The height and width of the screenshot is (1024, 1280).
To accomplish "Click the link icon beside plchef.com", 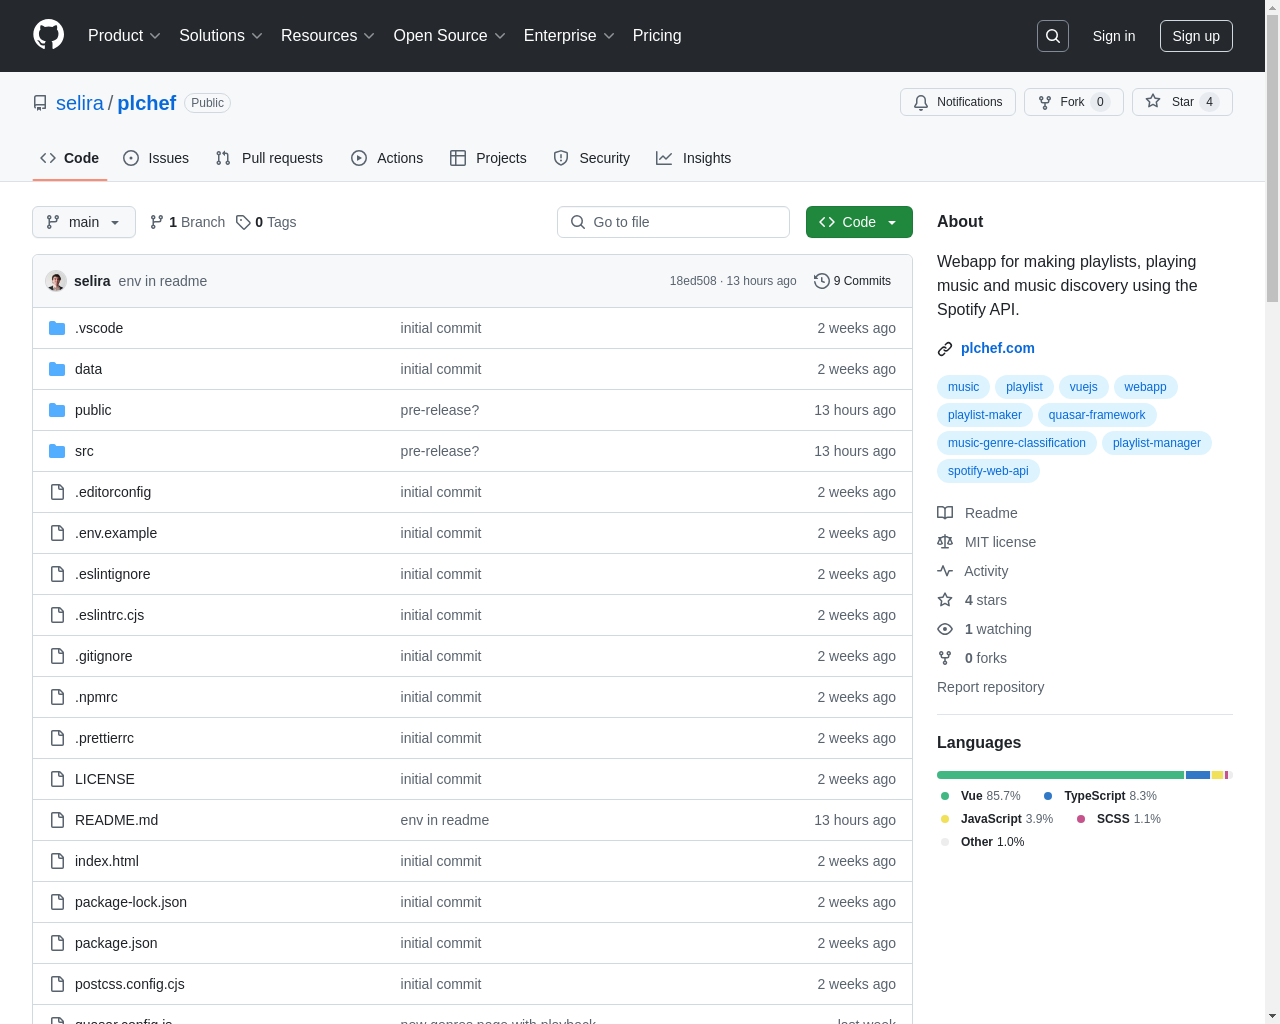I will [945, 349].
